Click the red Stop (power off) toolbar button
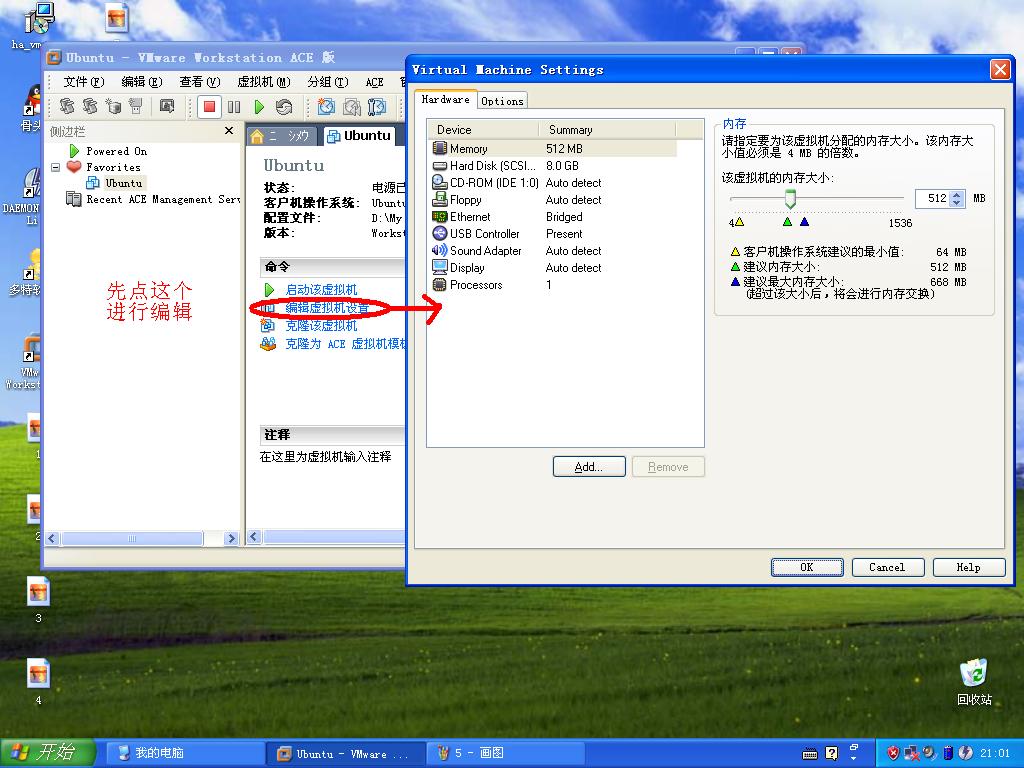 tap(209, 106)
